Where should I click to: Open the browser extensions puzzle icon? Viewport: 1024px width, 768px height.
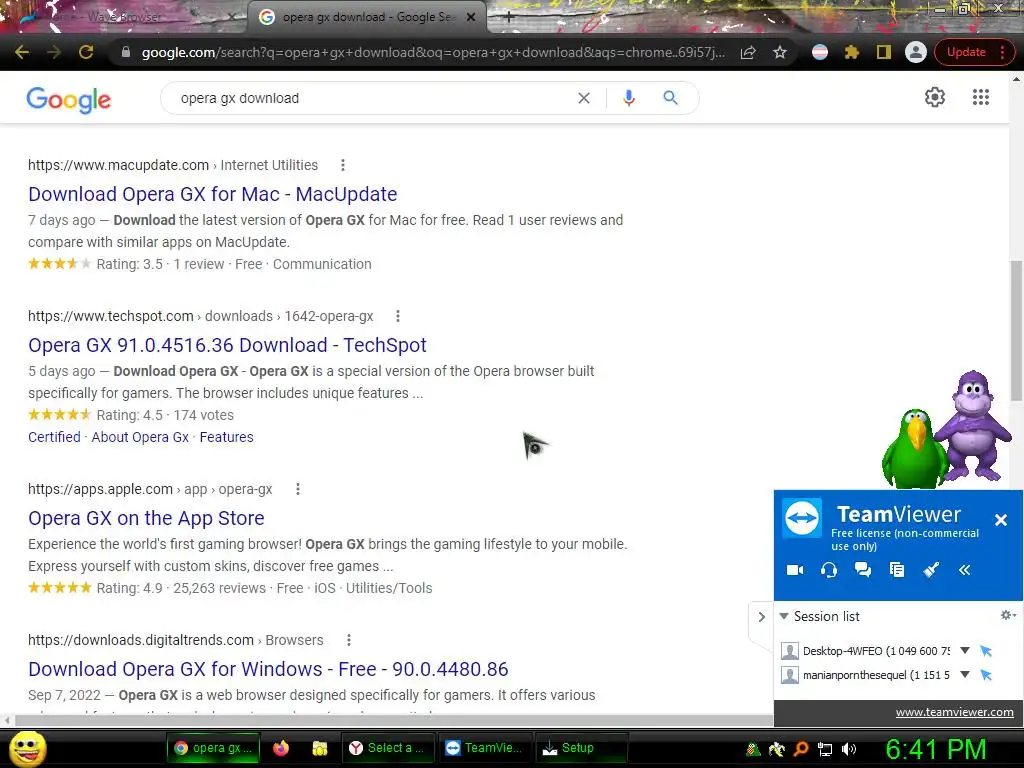pyautogui.click(x=852, y=52)
